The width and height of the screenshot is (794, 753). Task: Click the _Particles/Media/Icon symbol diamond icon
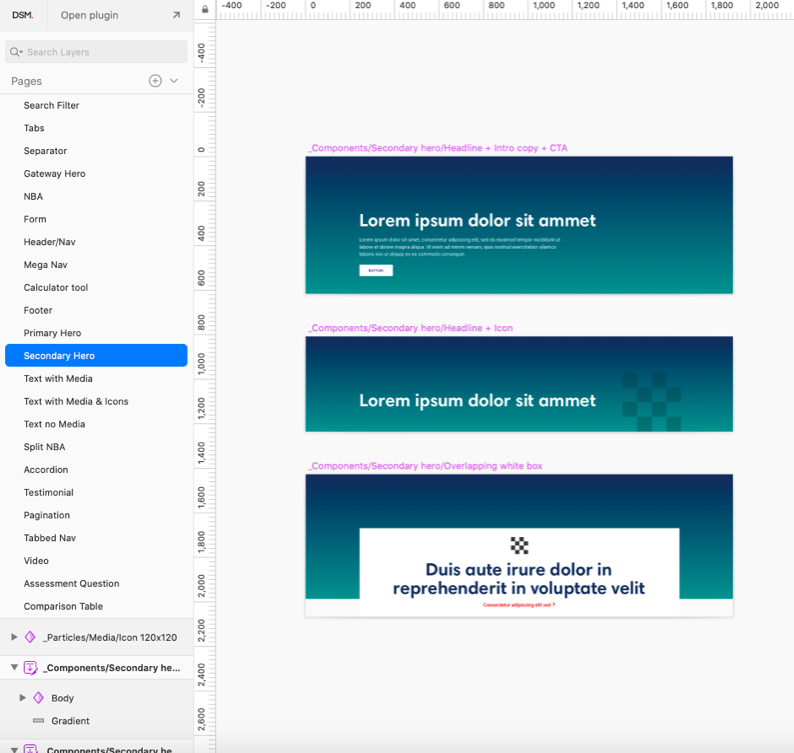pyautogui.click(x=30, y=637)
